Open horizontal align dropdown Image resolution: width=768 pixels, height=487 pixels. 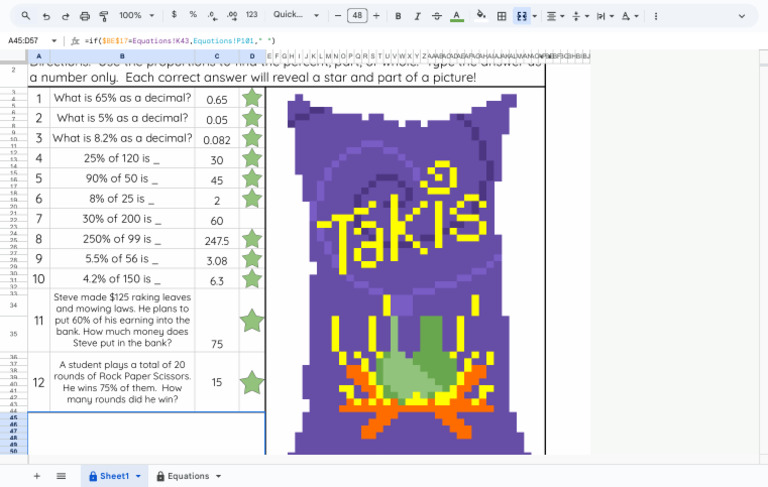pos(555,16)
